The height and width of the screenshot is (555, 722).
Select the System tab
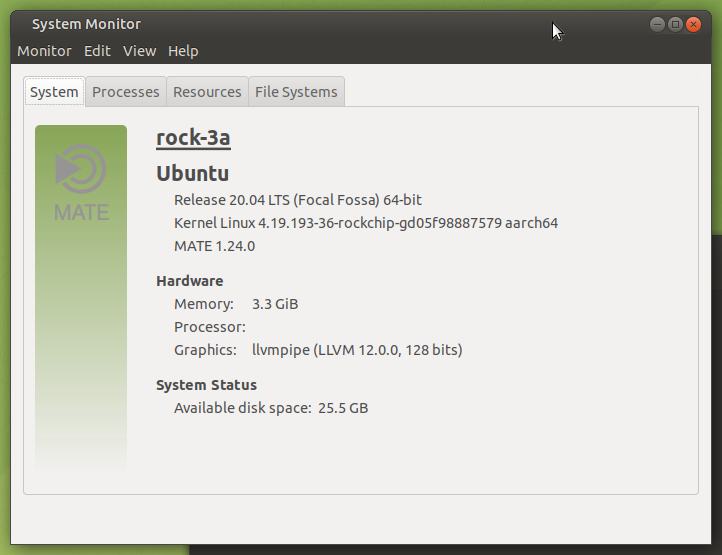point(54,92)
